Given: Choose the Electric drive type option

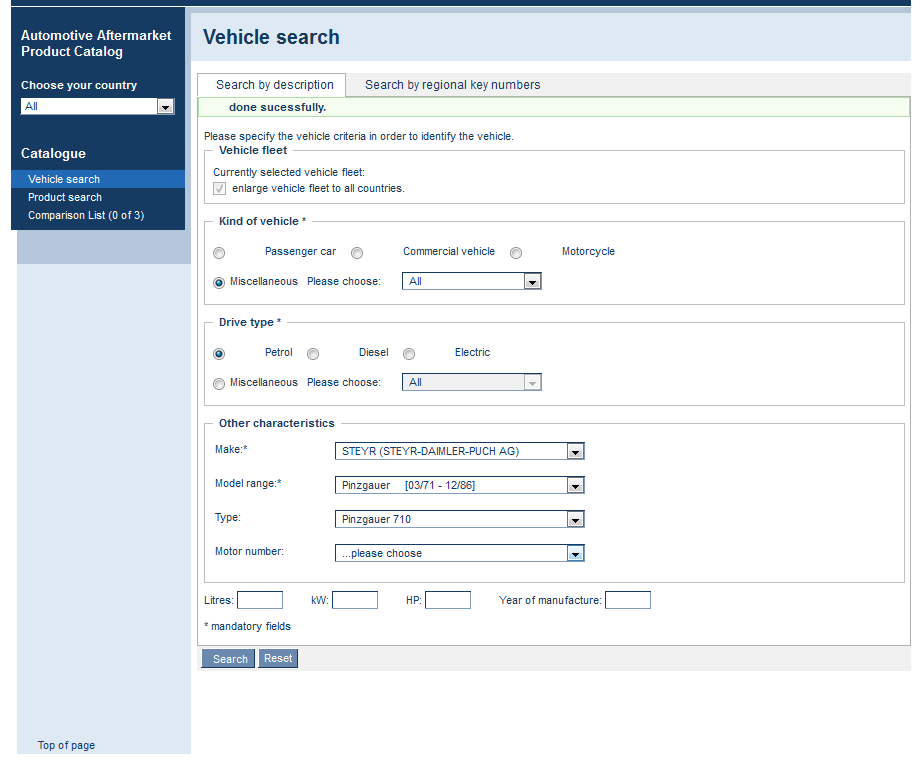Looking at the screenshot, I should pos(409,354).
